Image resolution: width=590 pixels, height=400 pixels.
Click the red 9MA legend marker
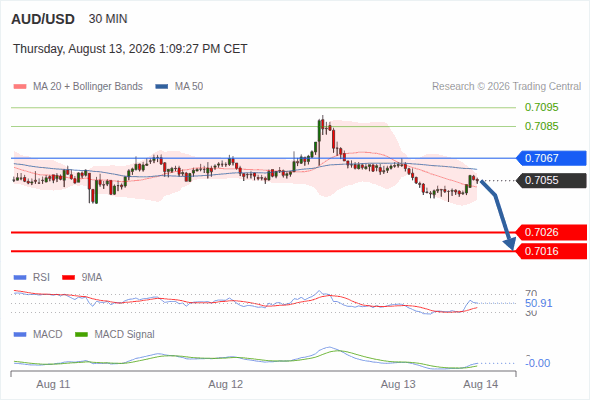pos(68,278)
